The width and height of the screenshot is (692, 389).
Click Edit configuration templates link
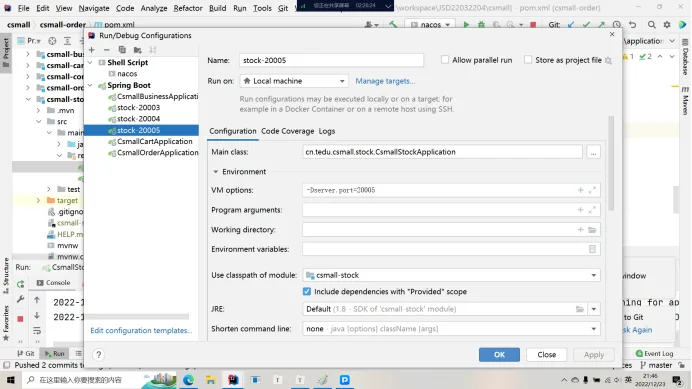(141, 331)
